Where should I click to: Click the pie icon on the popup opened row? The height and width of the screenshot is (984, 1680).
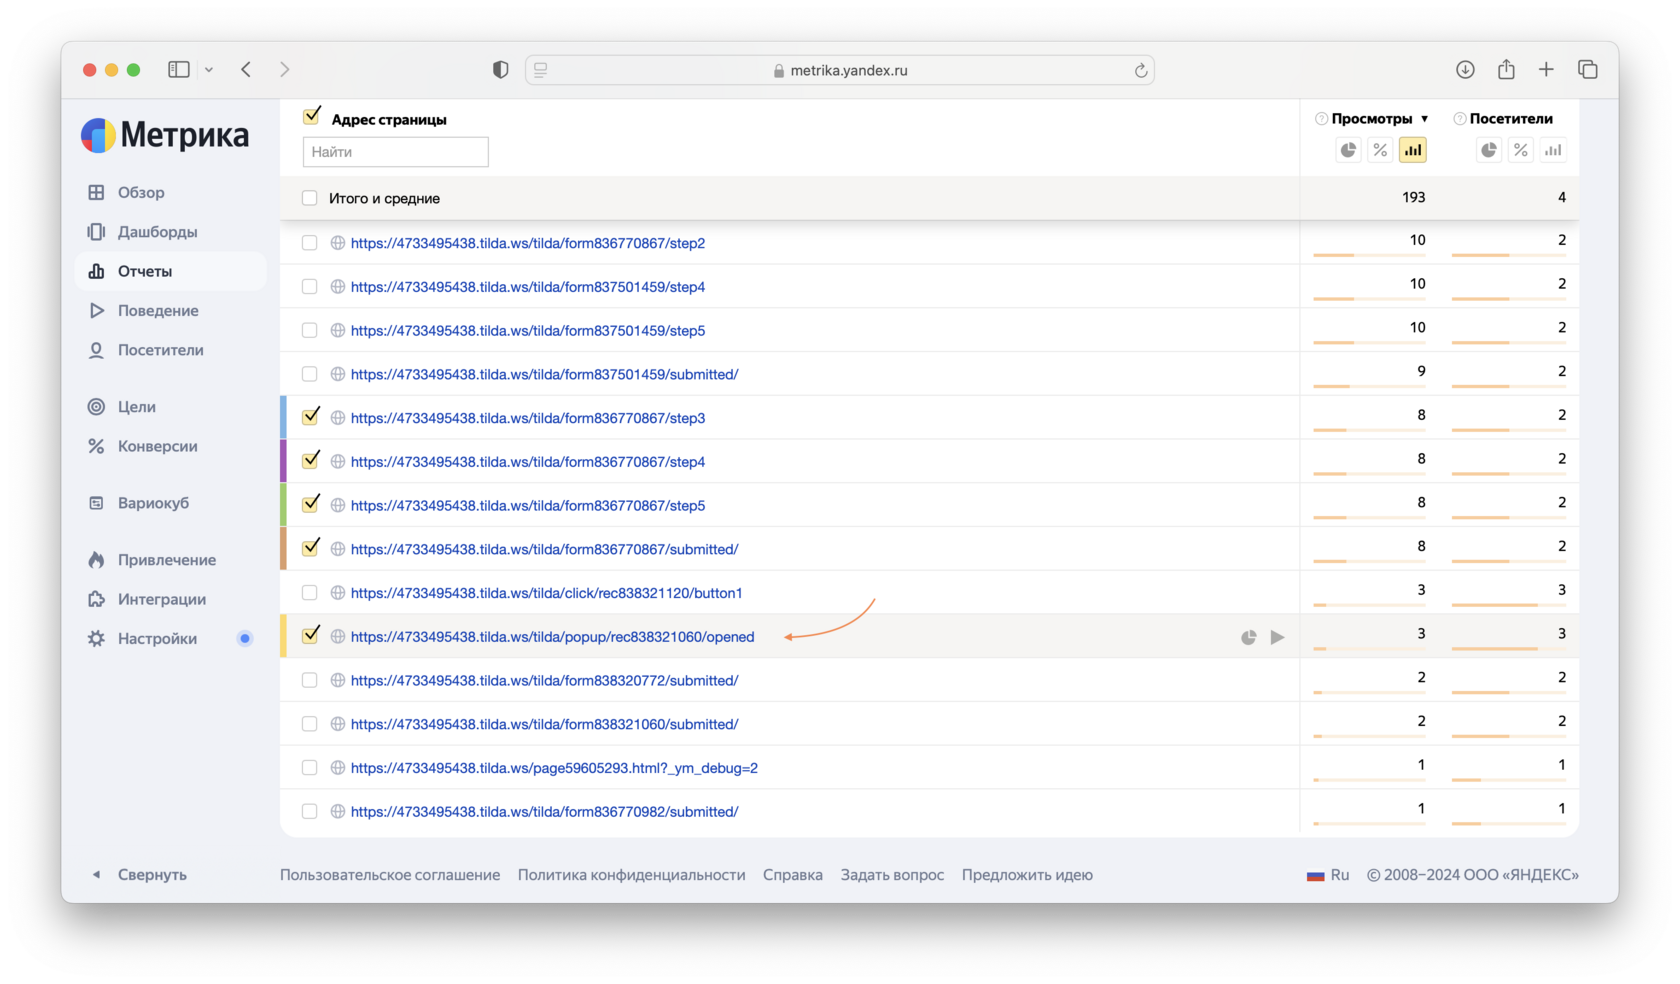1248,637
